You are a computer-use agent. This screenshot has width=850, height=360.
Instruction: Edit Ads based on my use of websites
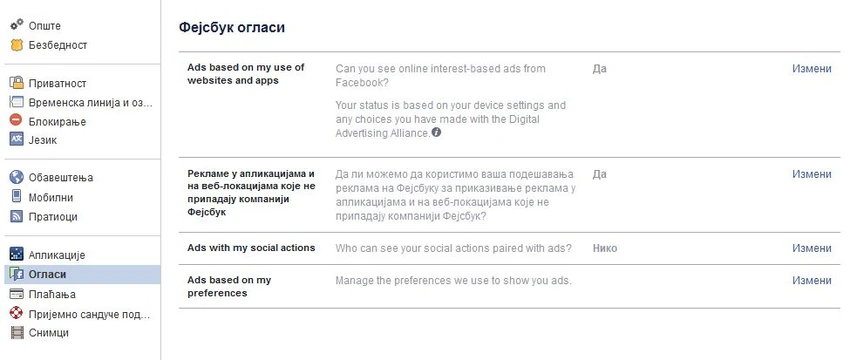(812, 68)
